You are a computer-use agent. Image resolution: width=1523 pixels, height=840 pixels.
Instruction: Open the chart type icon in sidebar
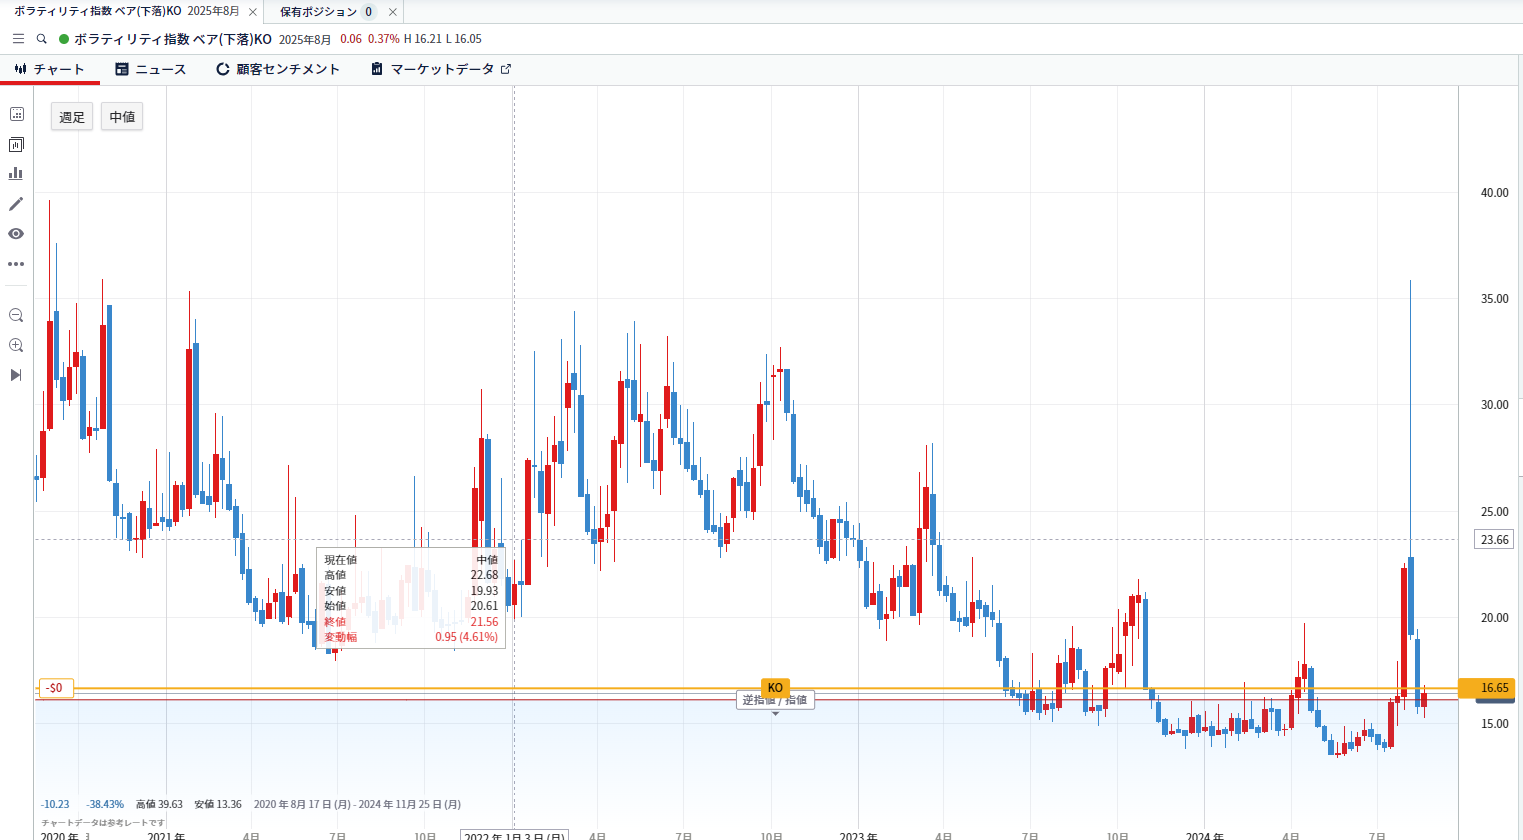16,145
